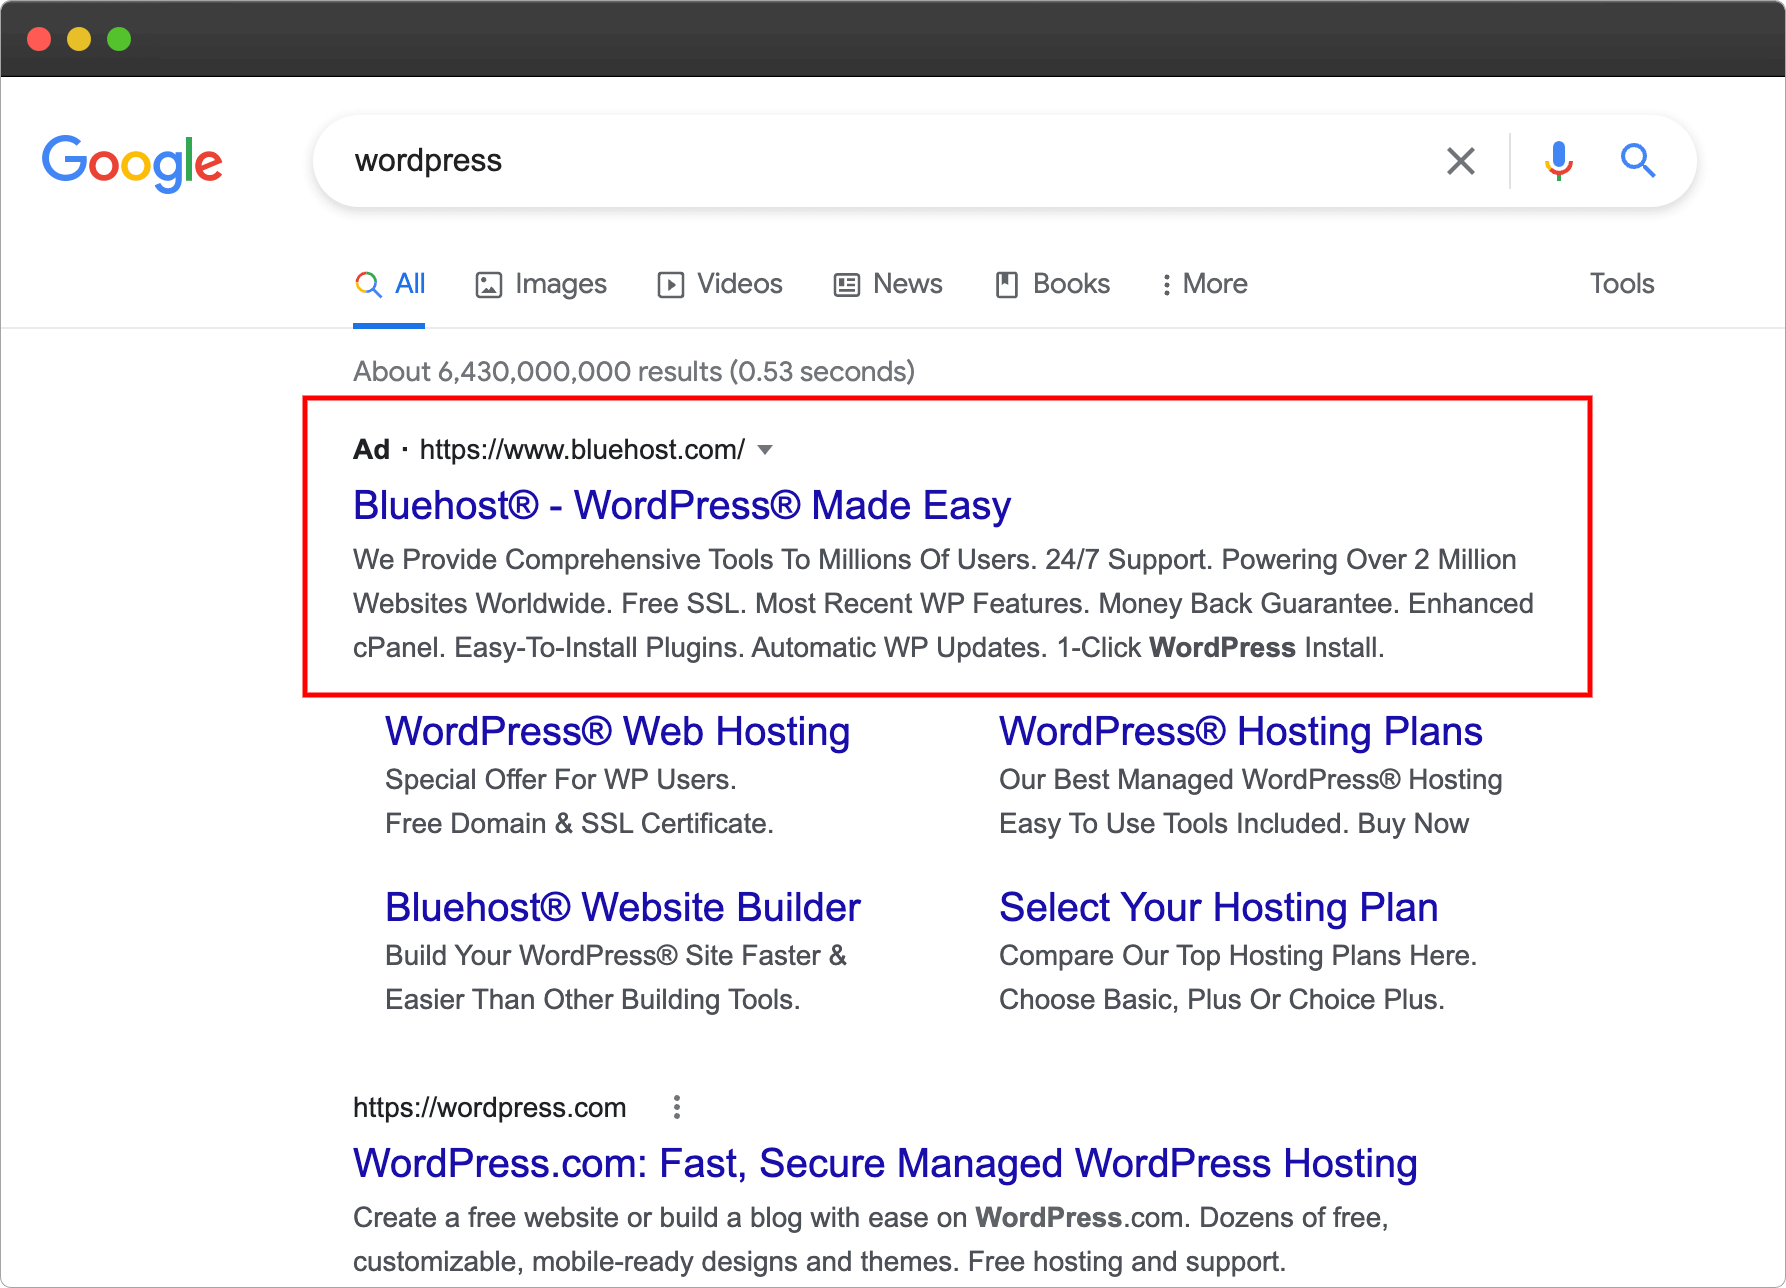Viewport: 1786px width, 1288px height.
Task: Switch to the All results tab
Action: click(x=390, y=284)
